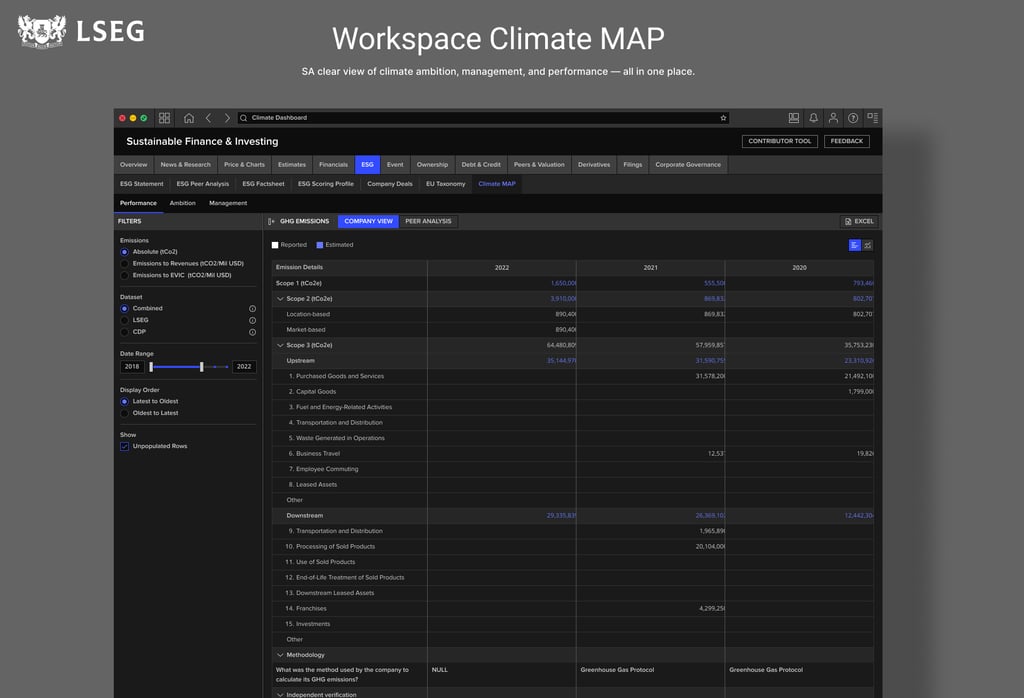Collapse the Methodology section
This screenshot has width=1024, height=698.
point(280,655)
